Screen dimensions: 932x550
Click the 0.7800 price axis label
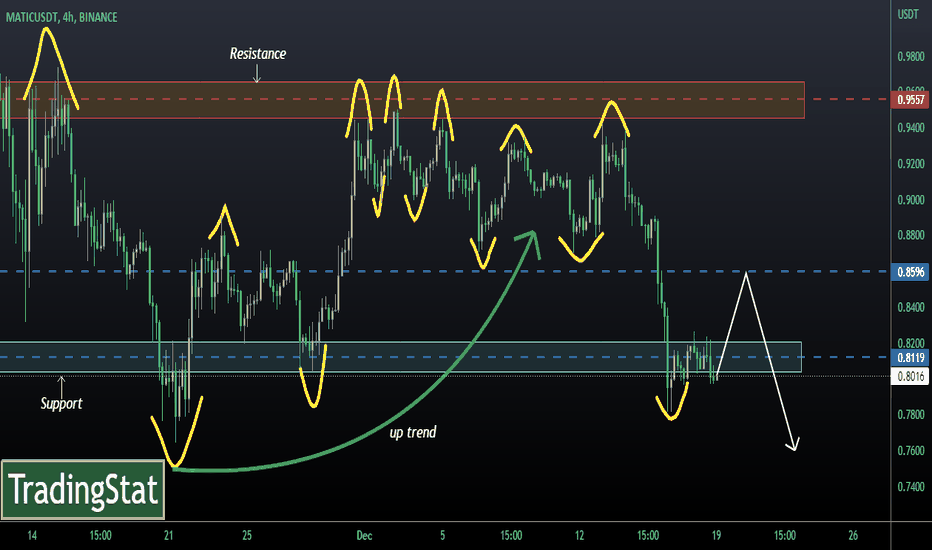pos(911,414)
